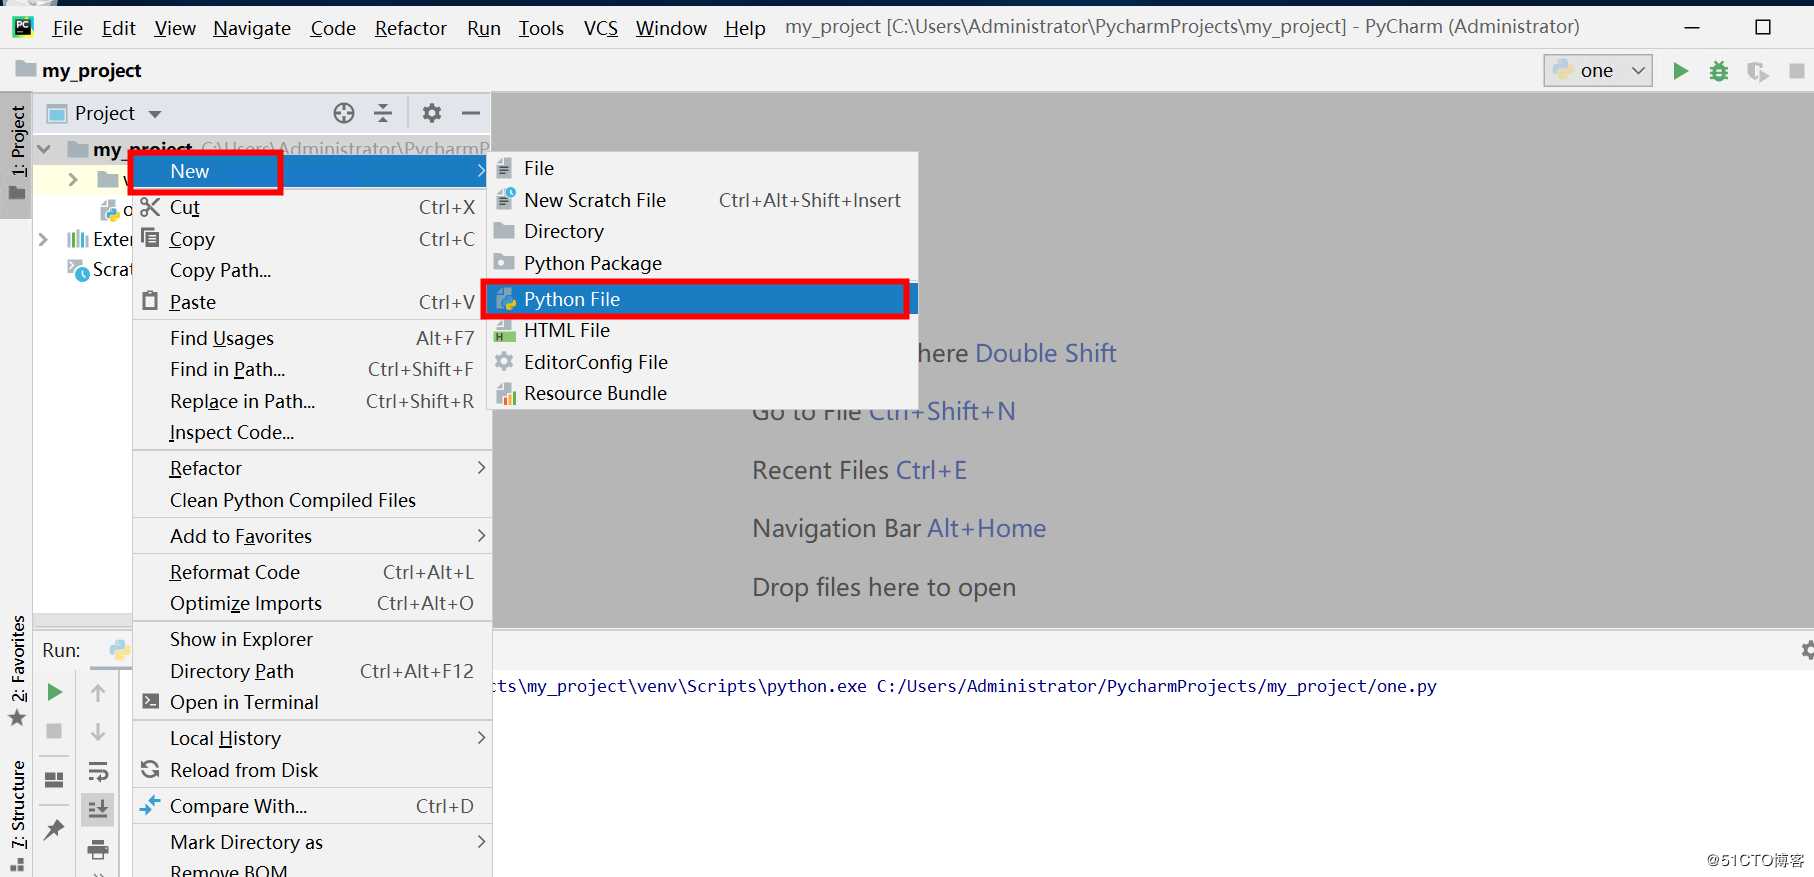Go up the stack trace arrow
This screenshot has width=1814, height=877.
tap(98, 692)
